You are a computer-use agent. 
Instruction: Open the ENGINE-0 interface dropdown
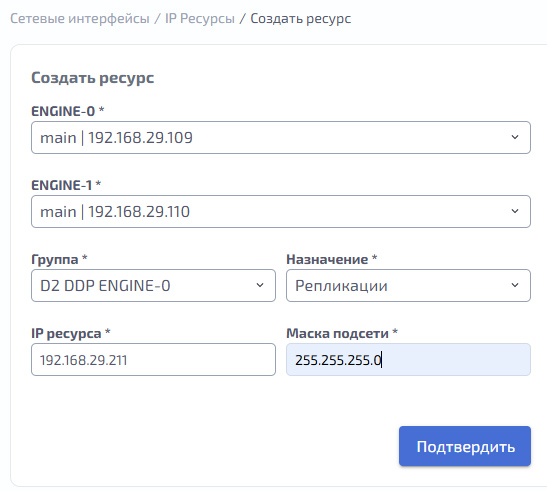pos(281,137)
